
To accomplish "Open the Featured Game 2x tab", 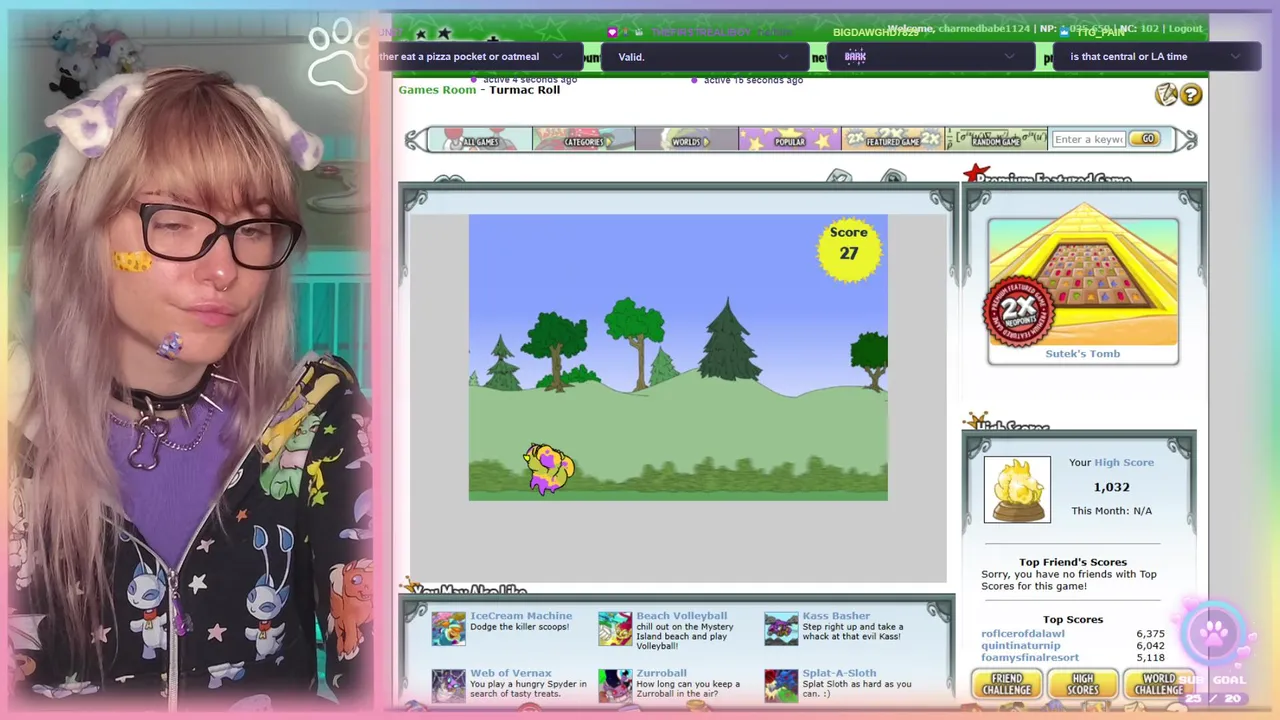I will click(x=893, y=140).
